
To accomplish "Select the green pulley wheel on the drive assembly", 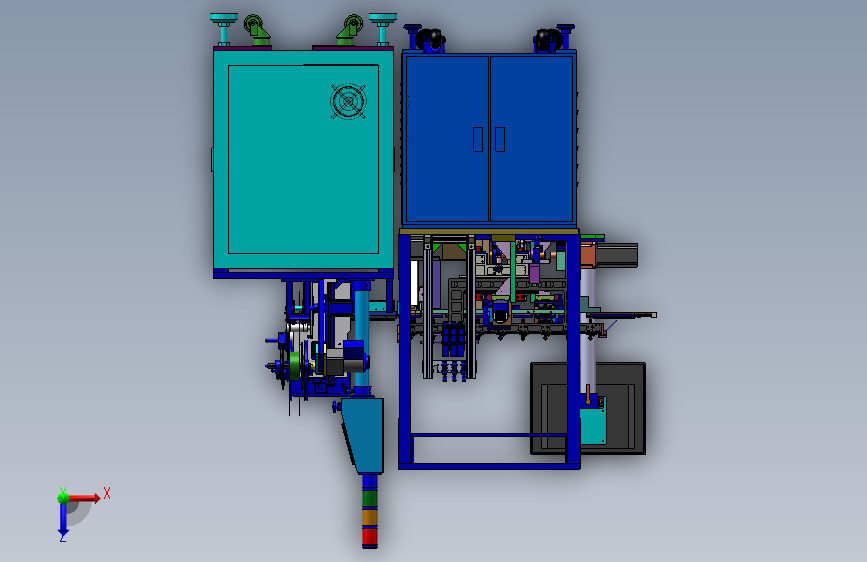I will click(294, 365).
